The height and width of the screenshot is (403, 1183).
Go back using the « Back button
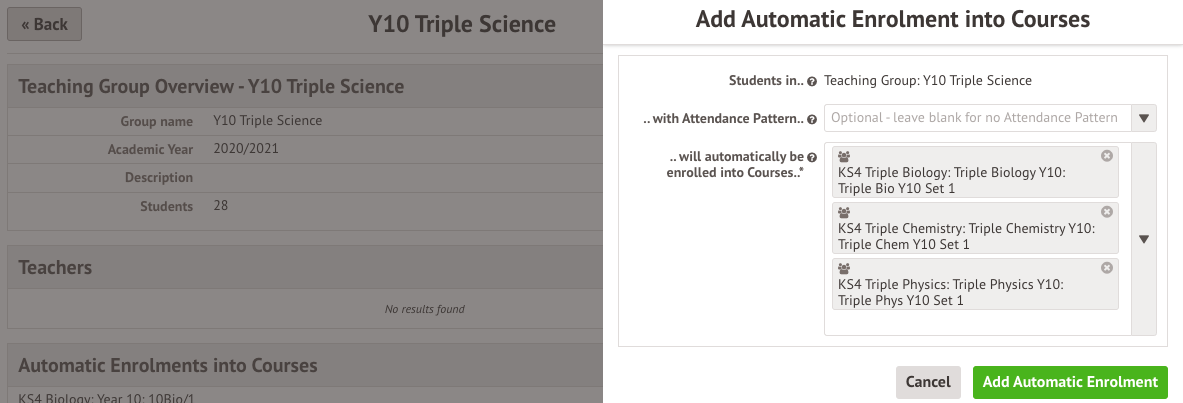pyautogui.click(x=44, y=24)
